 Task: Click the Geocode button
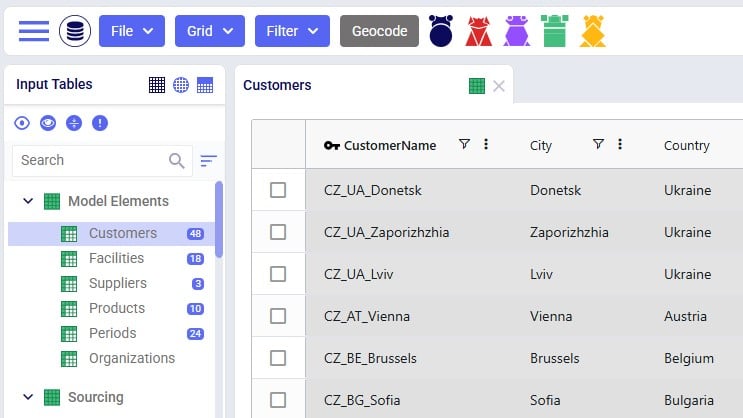pos(379,31)
